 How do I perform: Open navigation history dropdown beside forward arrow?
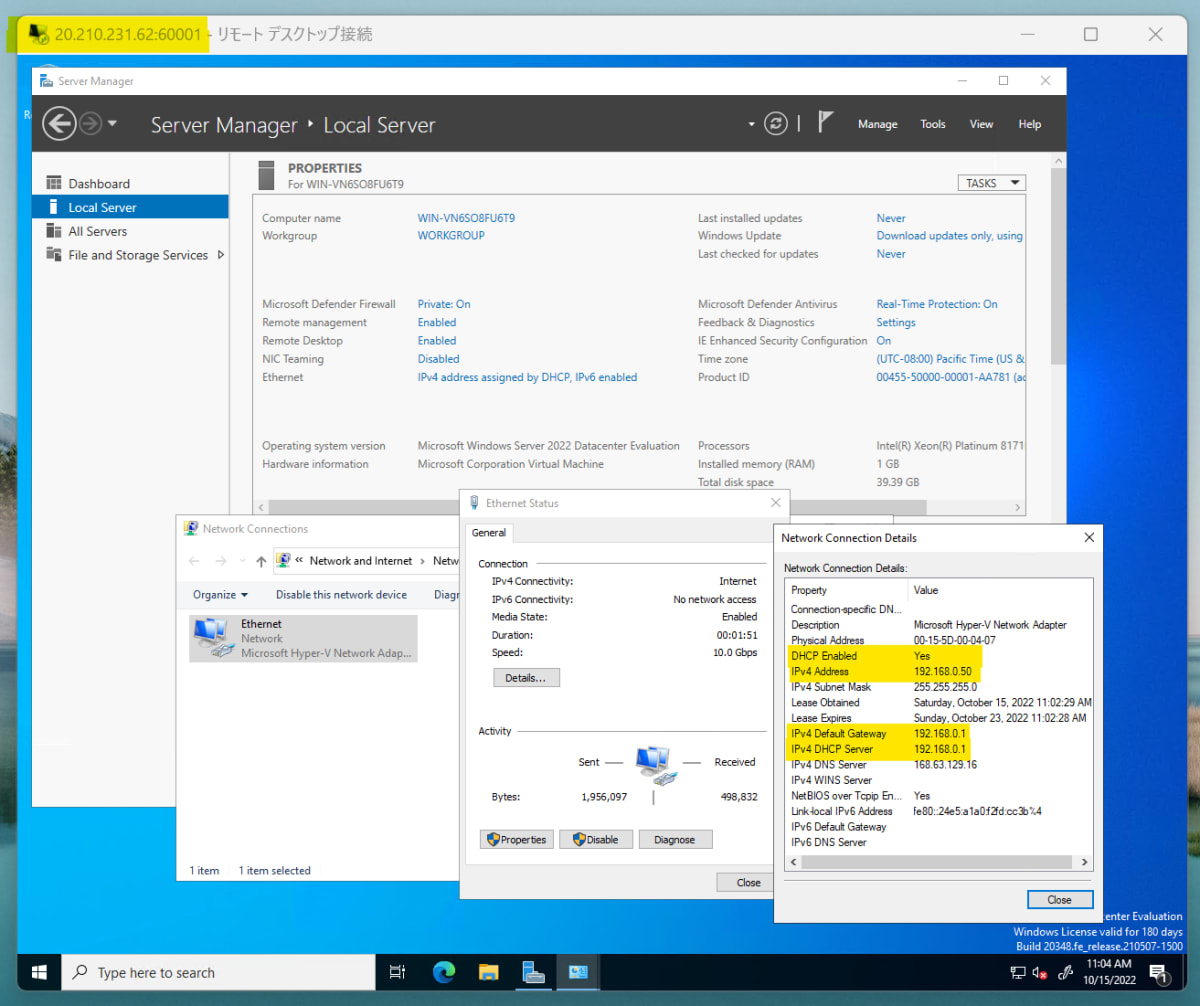point(112,124)
